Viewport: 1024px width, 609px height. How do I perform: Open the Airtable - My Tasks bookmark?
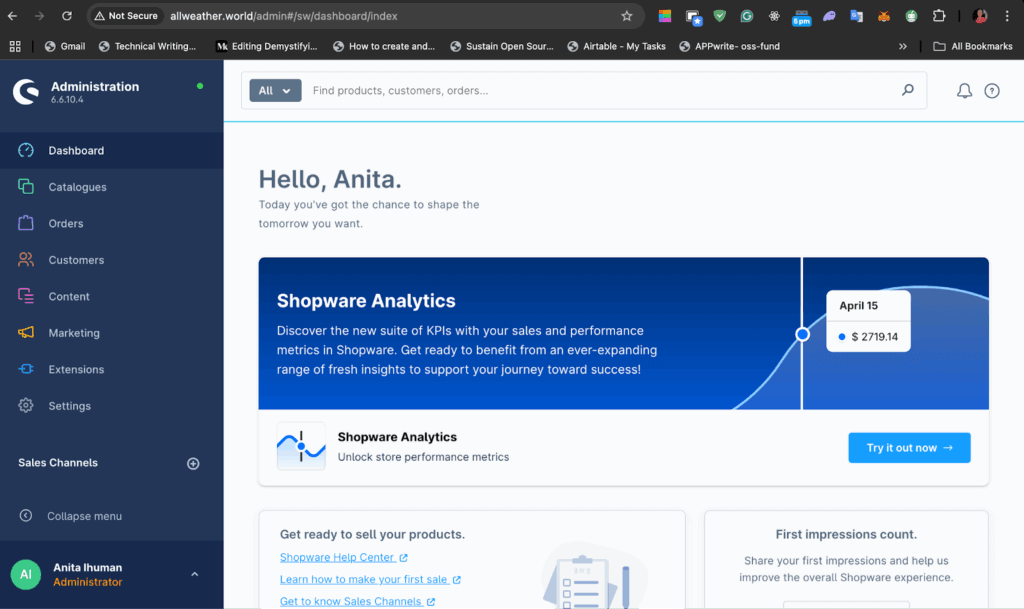(616, 46)
